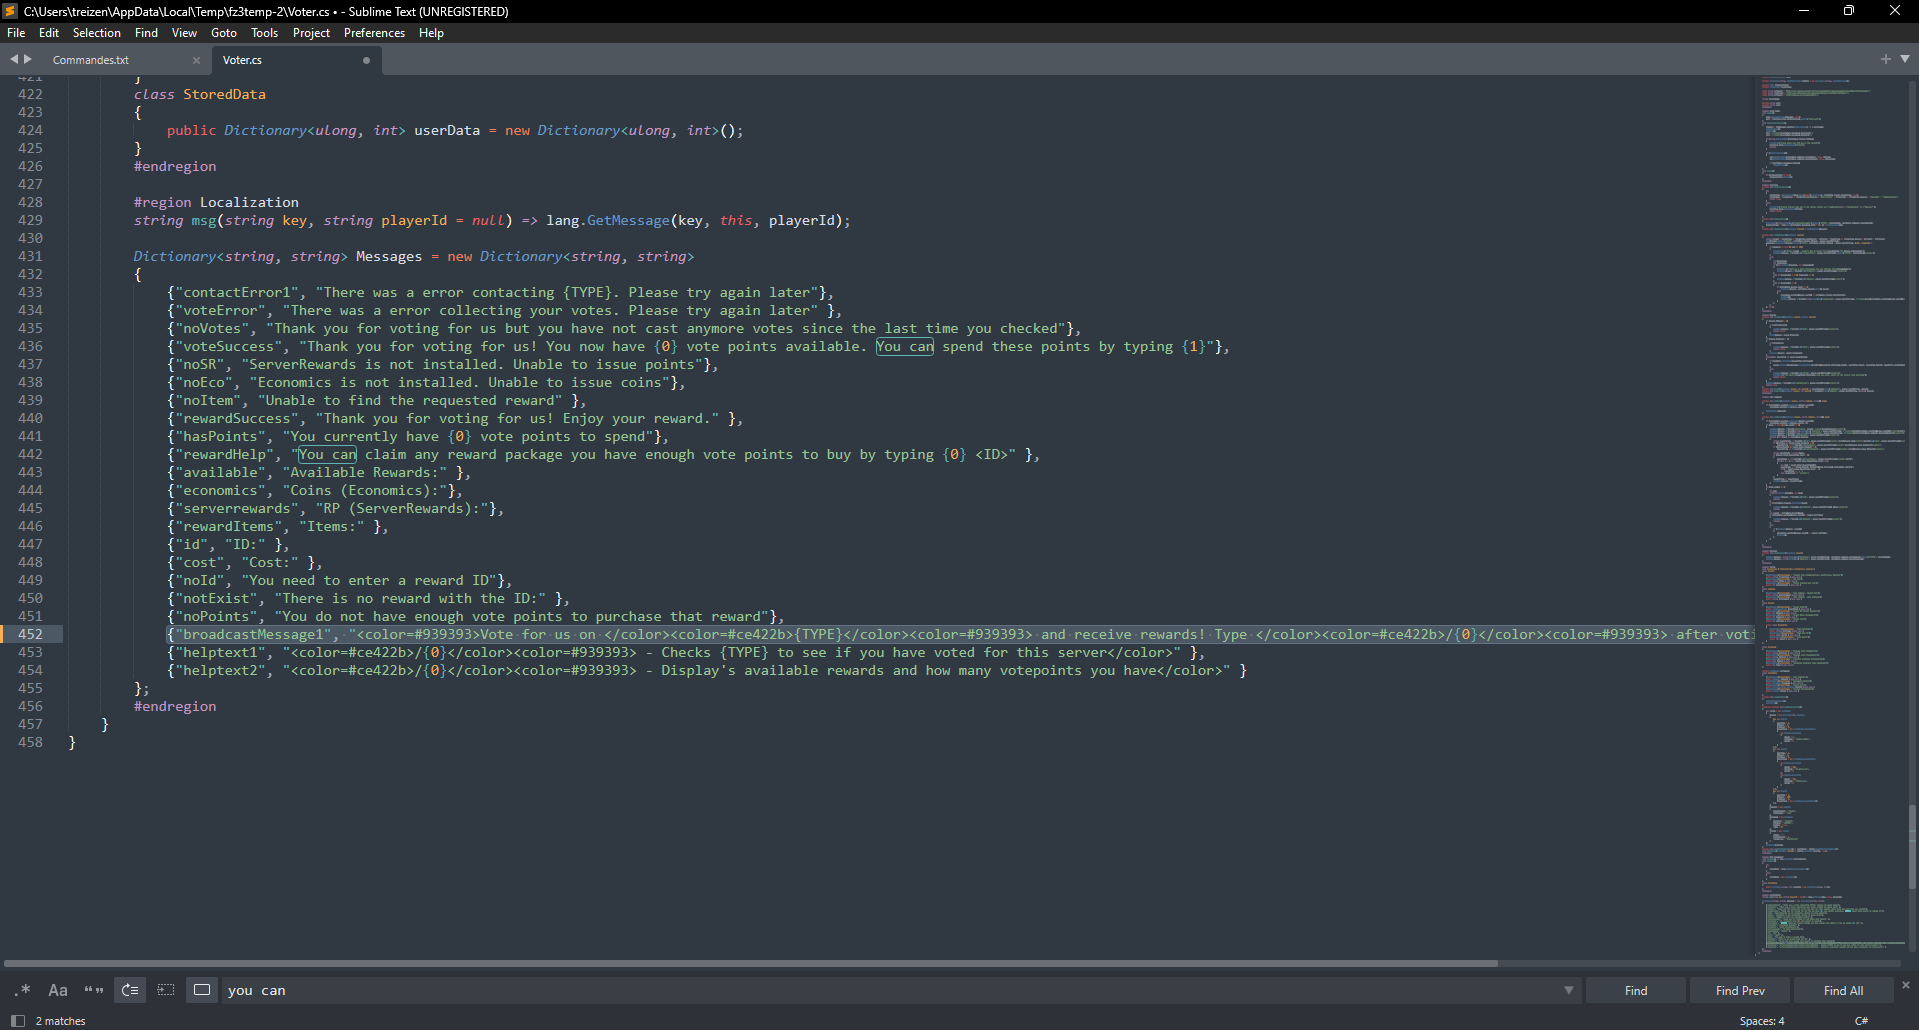The image size is (1919, 1030).
Task: Click the Find button
Action: tap(1636, 990)
